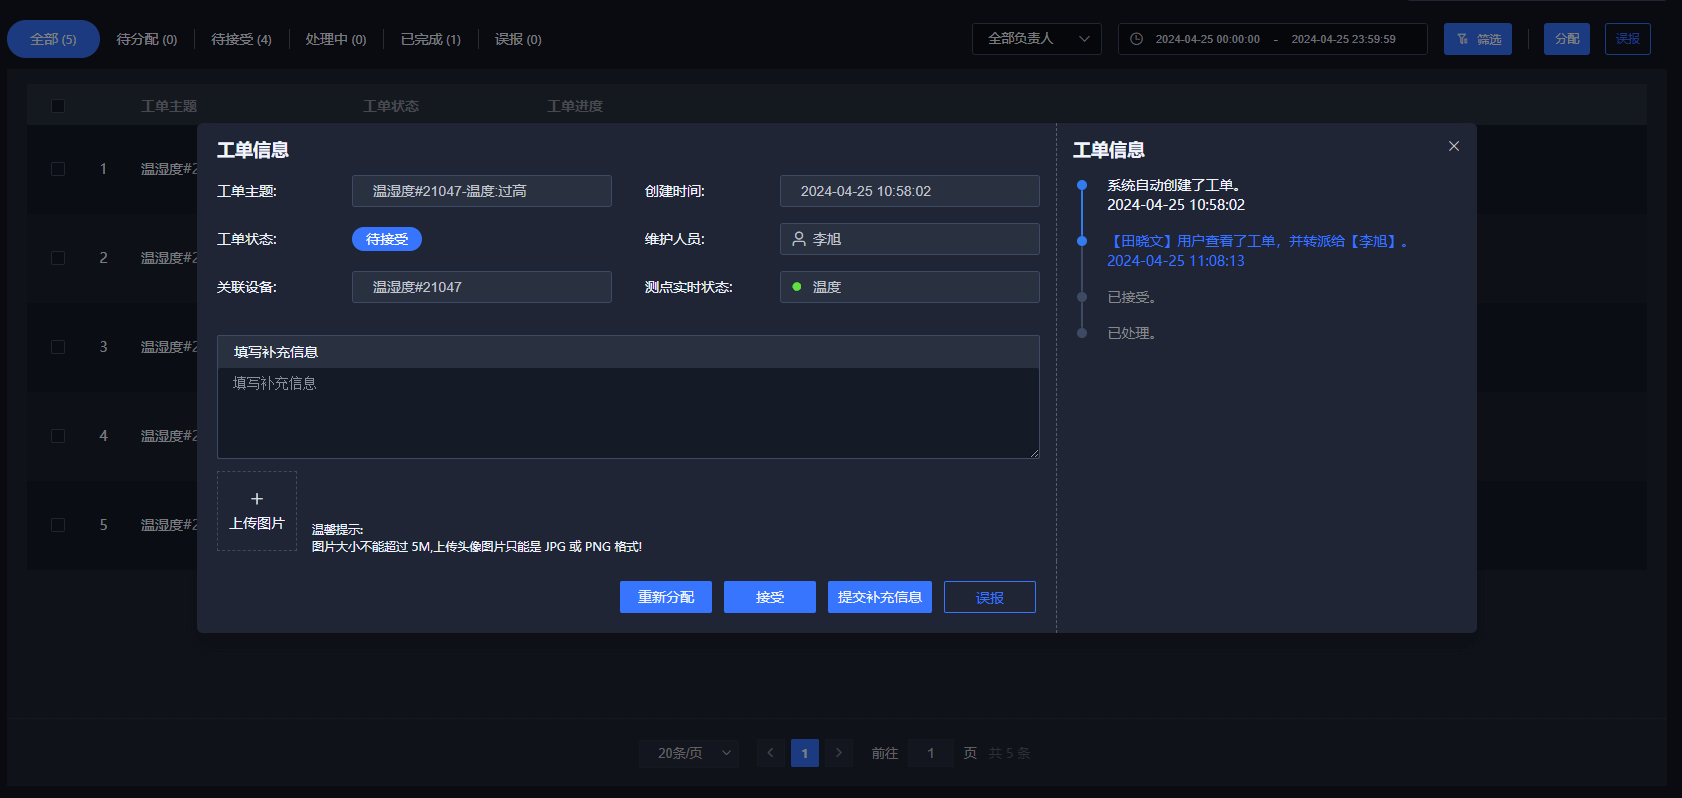Click the 提交补充信息 button
Screen dimensions: 1682x798
[879, 597]
